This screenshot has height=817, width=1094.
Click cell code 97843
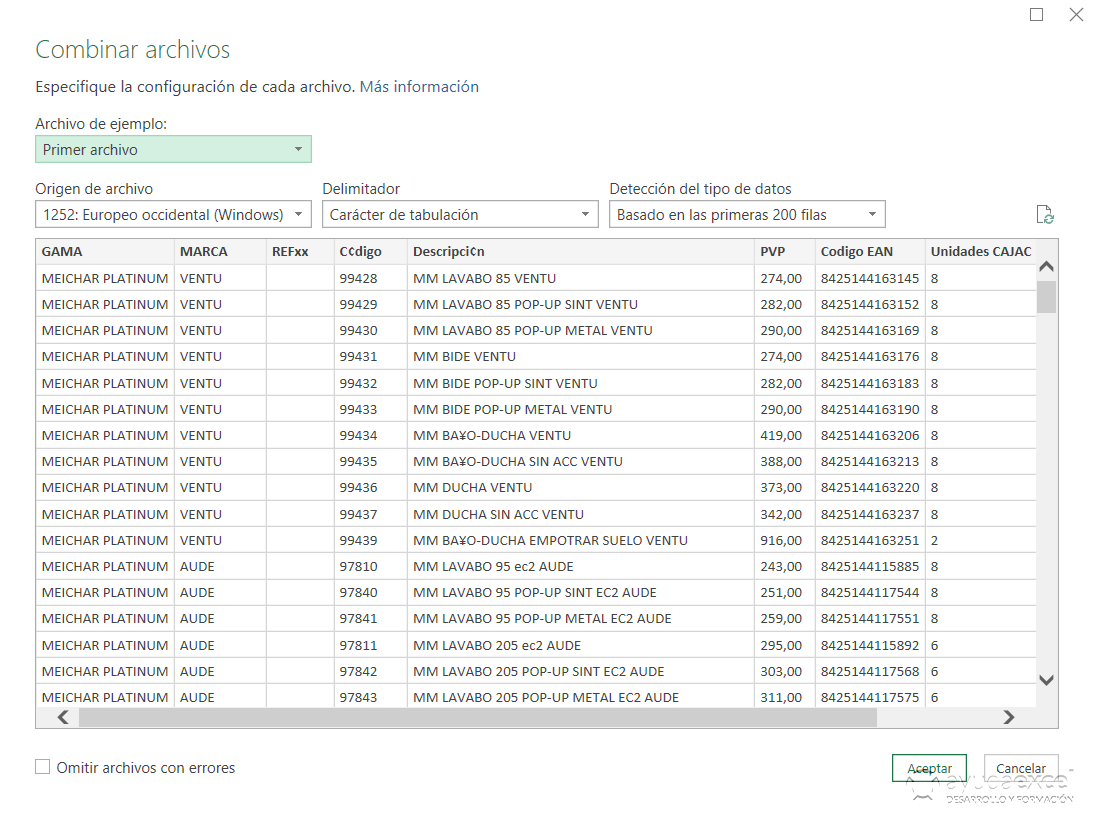[370, 696]
